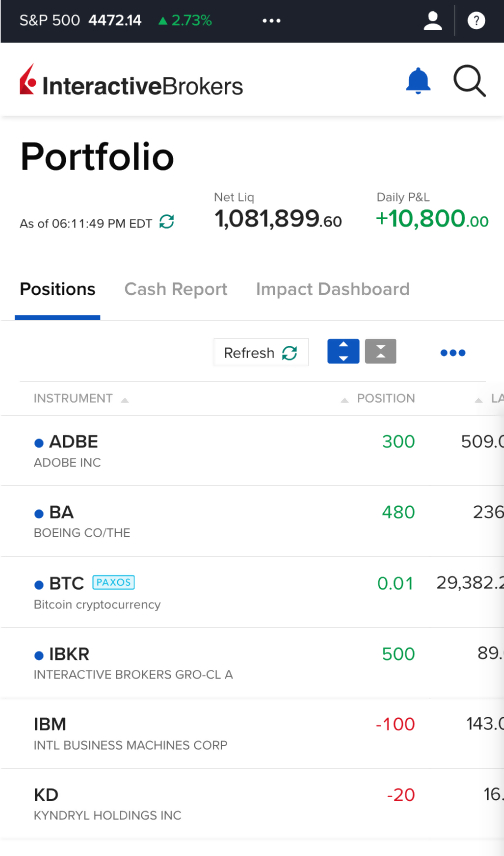Open the search magnifier icon
This screenshot has width=504, height=856.
click(x=469, y=81)
